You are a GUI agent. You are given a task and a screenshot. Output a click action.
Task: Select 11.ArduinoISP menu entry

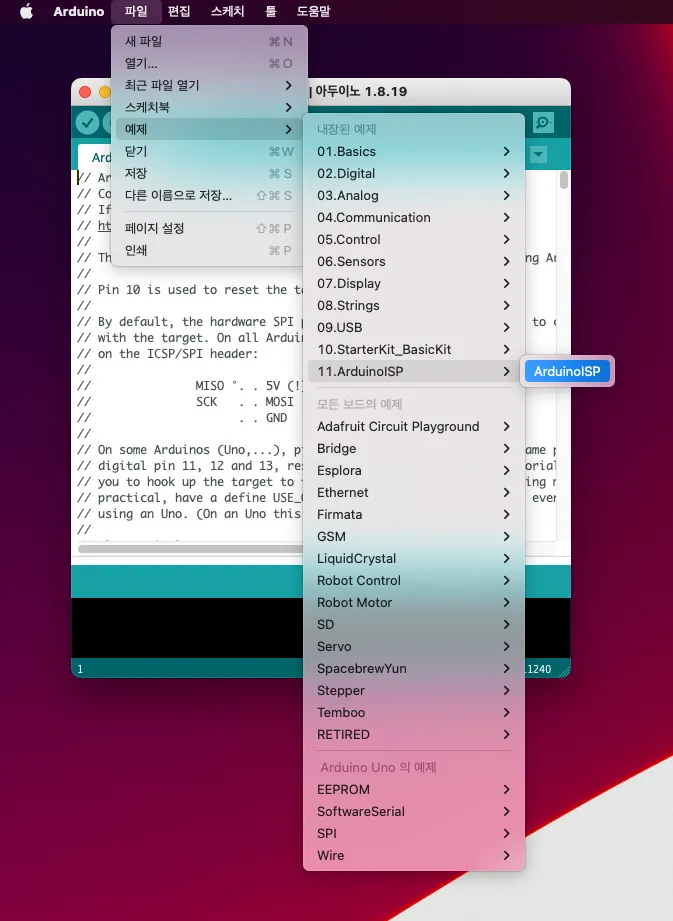413,372
